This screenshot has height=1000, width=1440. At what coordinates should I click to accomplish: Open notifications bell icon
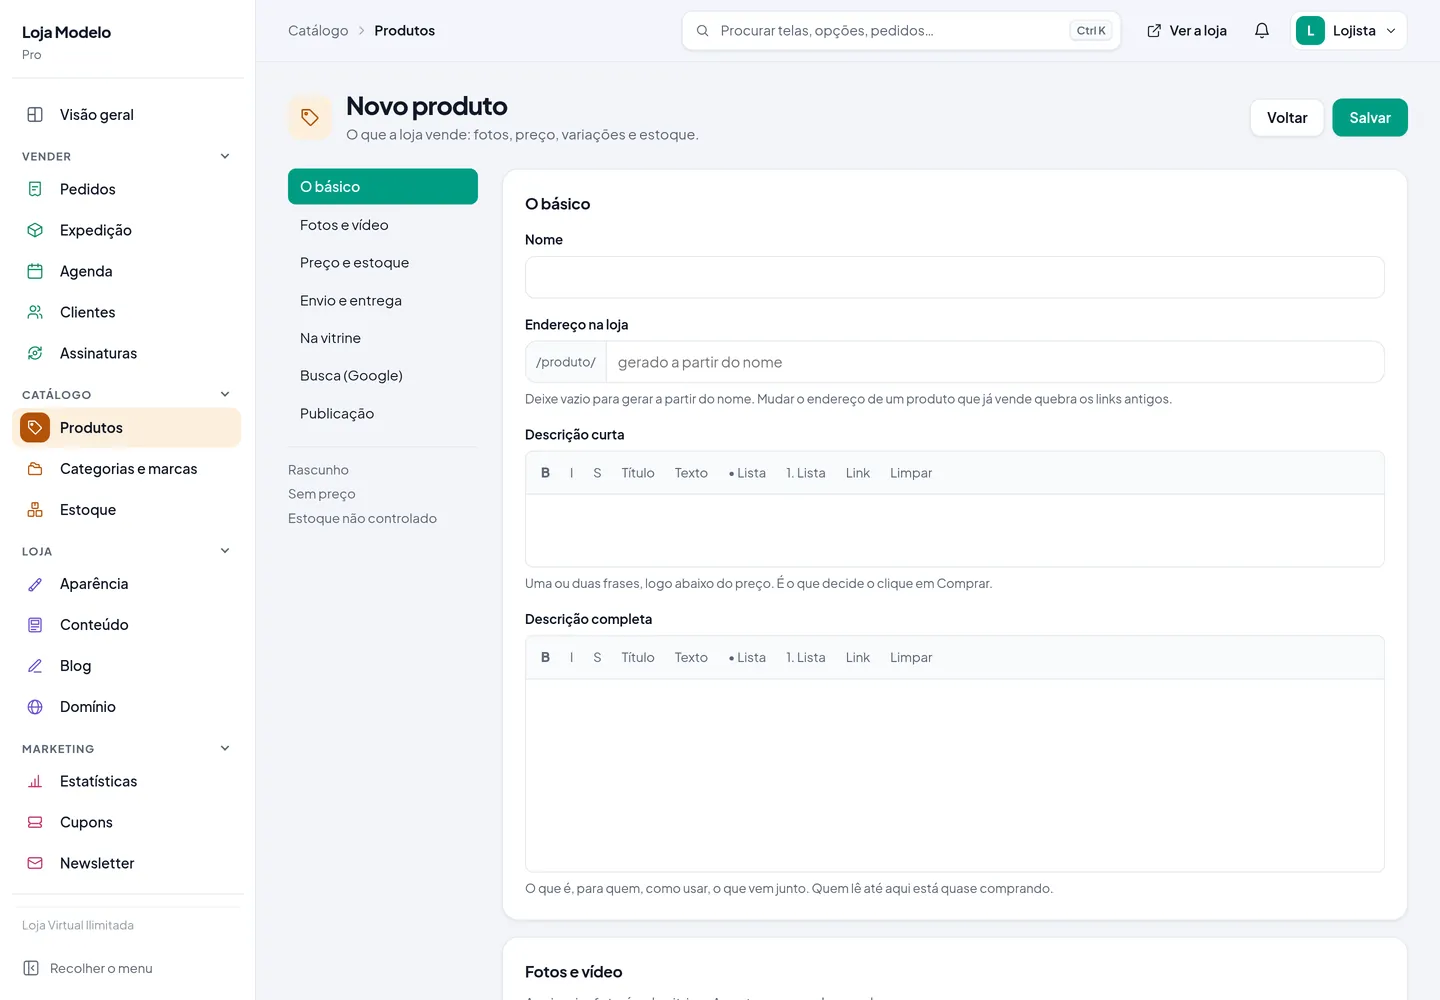click(1262, 31)
